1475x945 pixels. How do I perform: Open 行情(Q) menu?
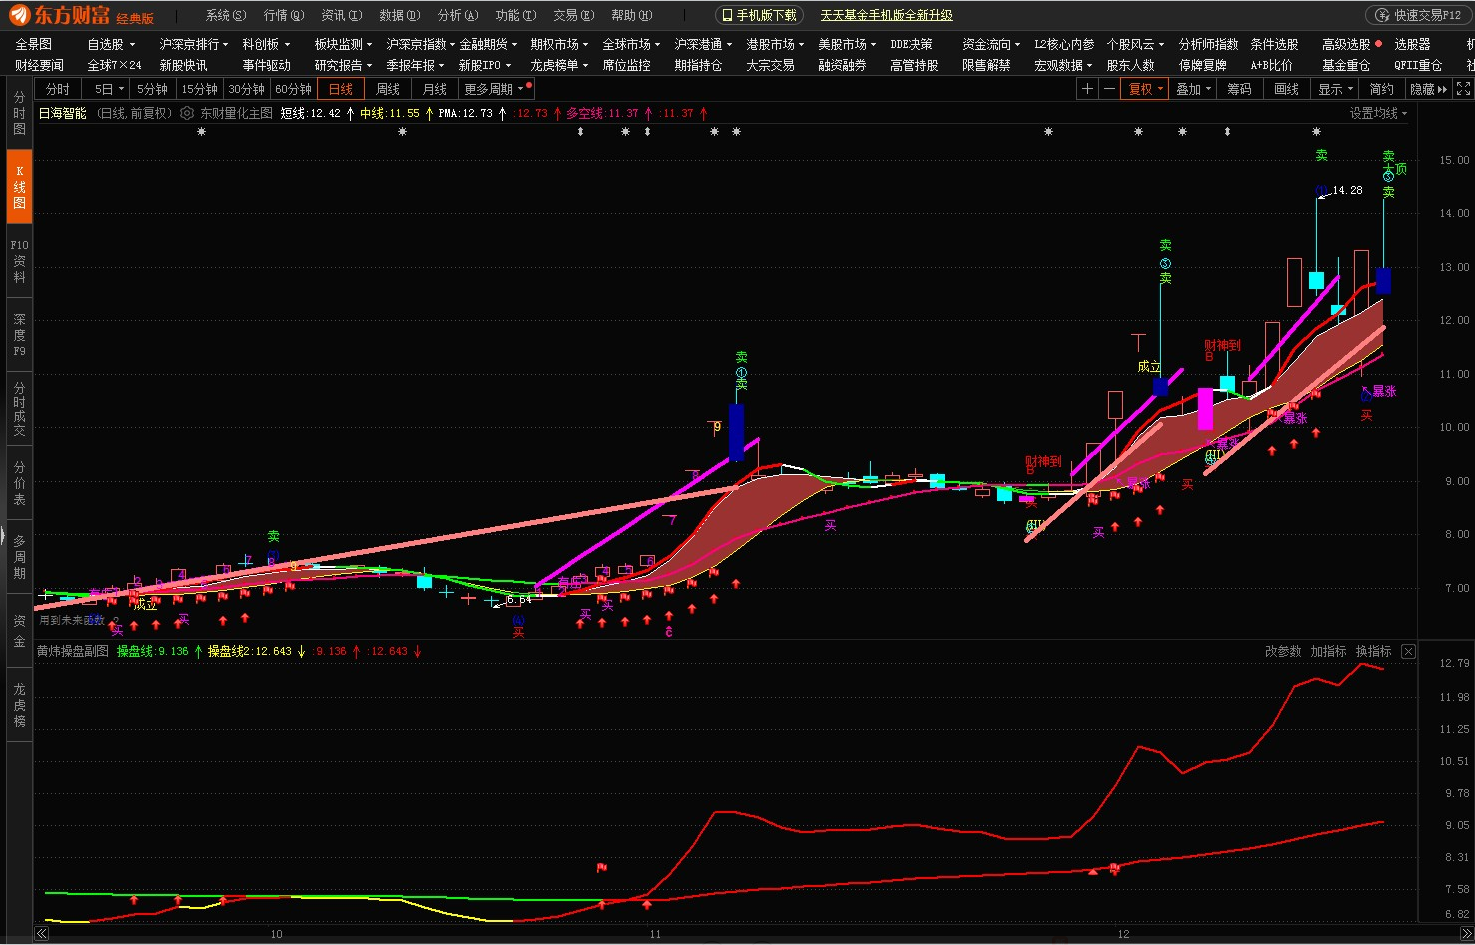pos(283,15)
